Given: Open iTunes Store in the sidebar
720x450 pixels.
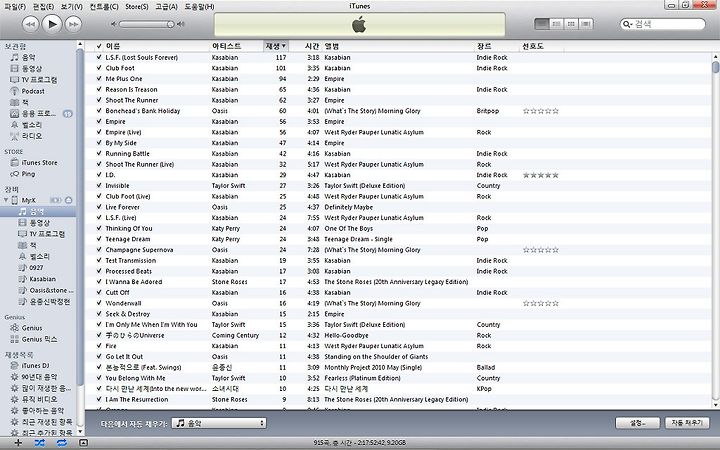Looking at the screenshot, I should tap(39, 163).
